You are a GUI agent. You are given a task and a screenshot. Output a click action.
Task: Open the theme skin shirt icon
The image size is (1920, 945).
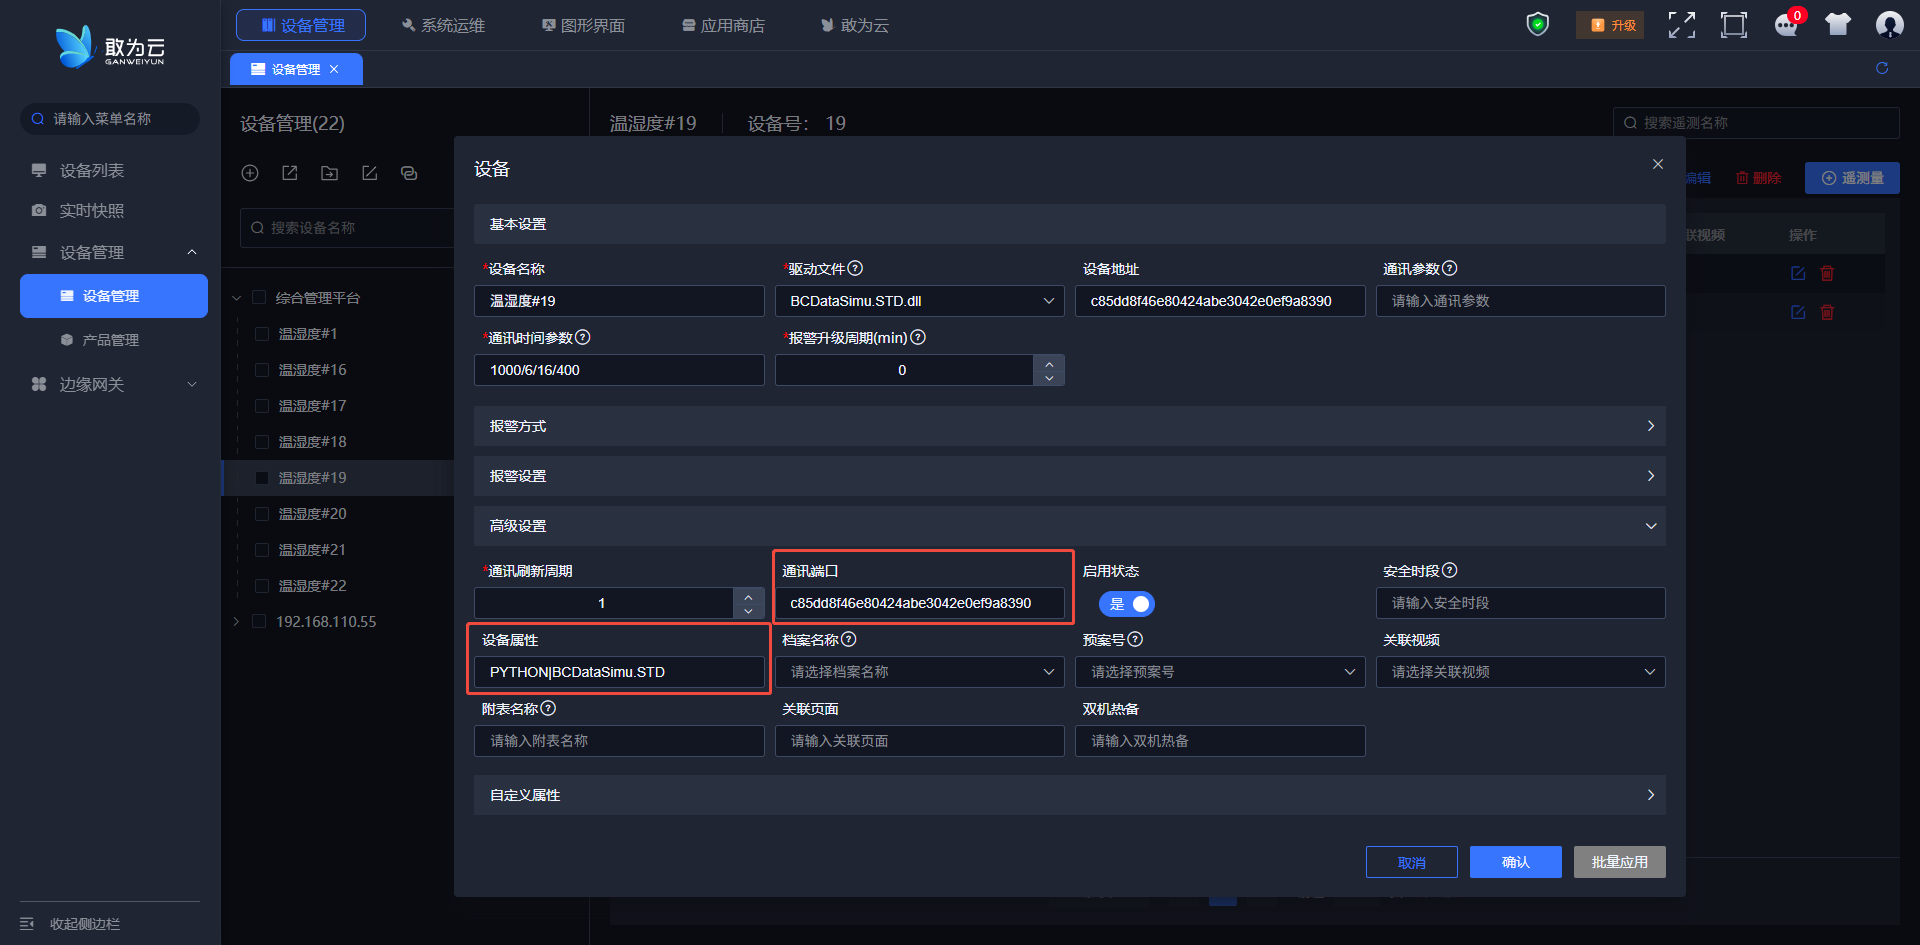1837,25
